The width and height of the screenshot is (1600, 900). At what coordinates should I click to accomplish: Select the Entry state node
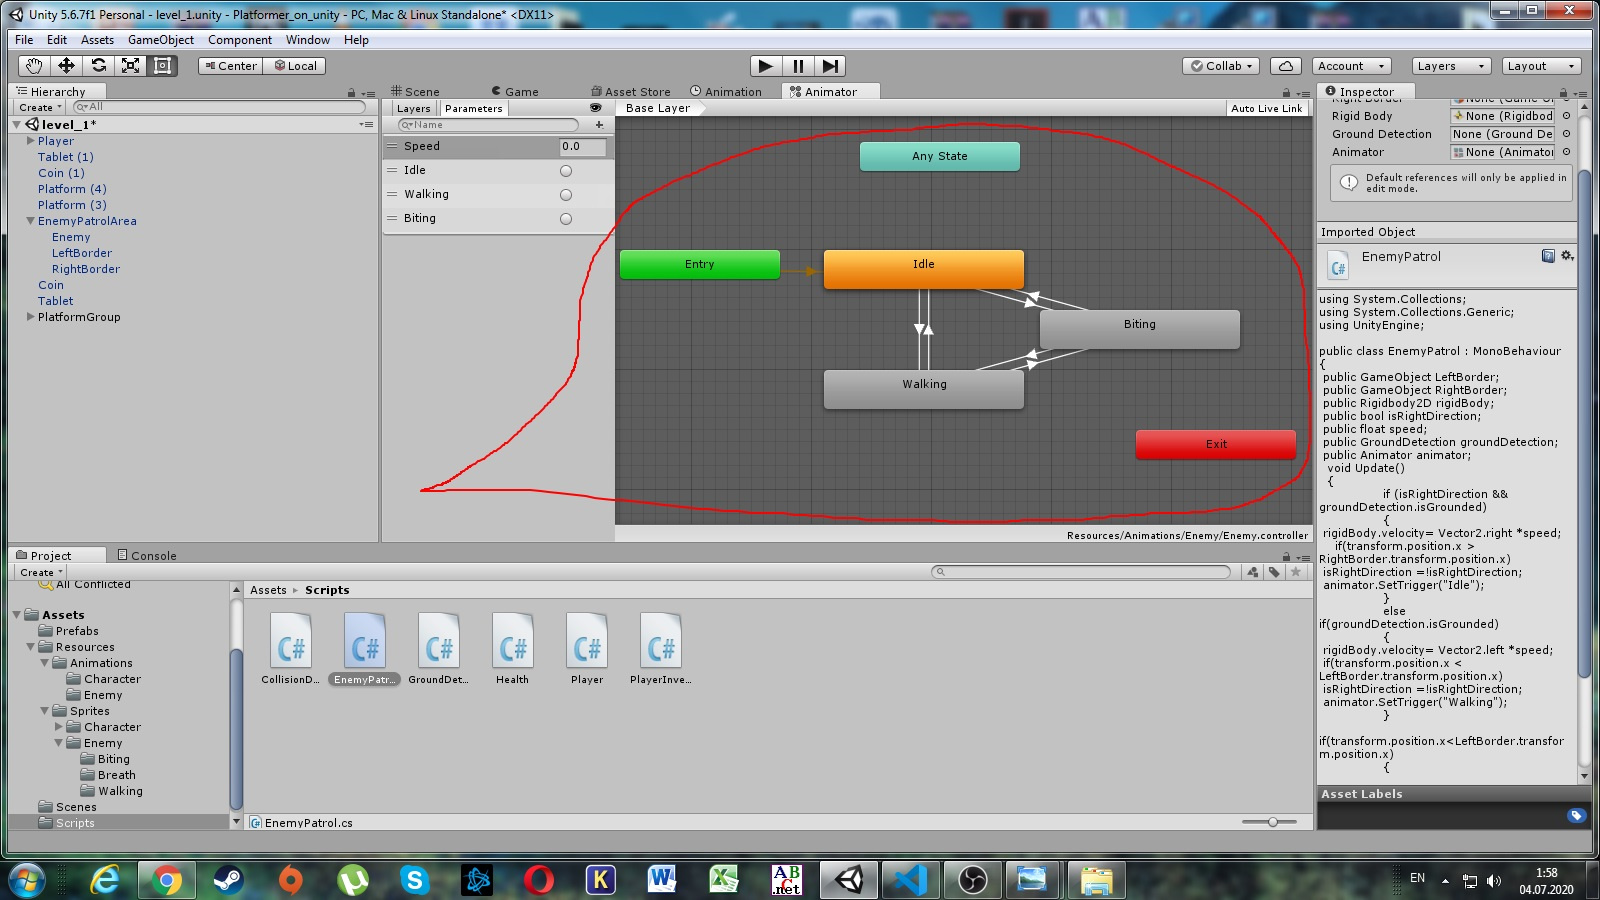(700, 264)
